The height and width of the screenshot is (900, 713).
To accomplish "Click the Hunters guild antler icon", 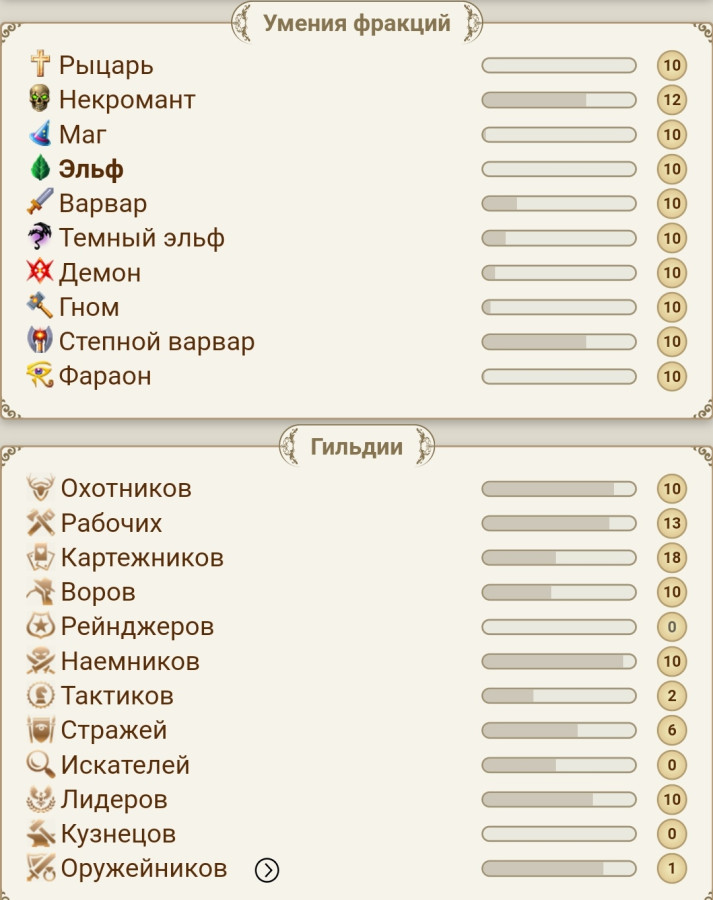I will pos(40,488).
